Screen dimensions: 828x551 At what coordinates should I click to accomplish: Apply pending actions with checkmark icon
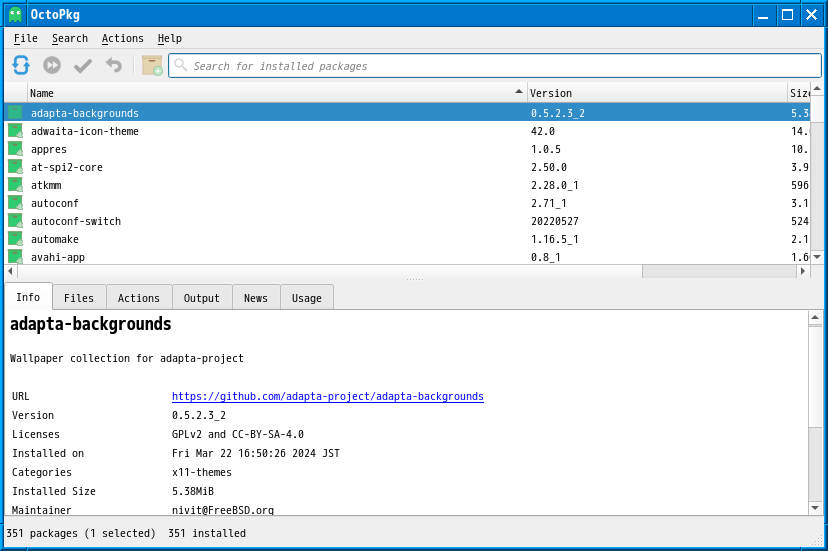pos(83,66)
